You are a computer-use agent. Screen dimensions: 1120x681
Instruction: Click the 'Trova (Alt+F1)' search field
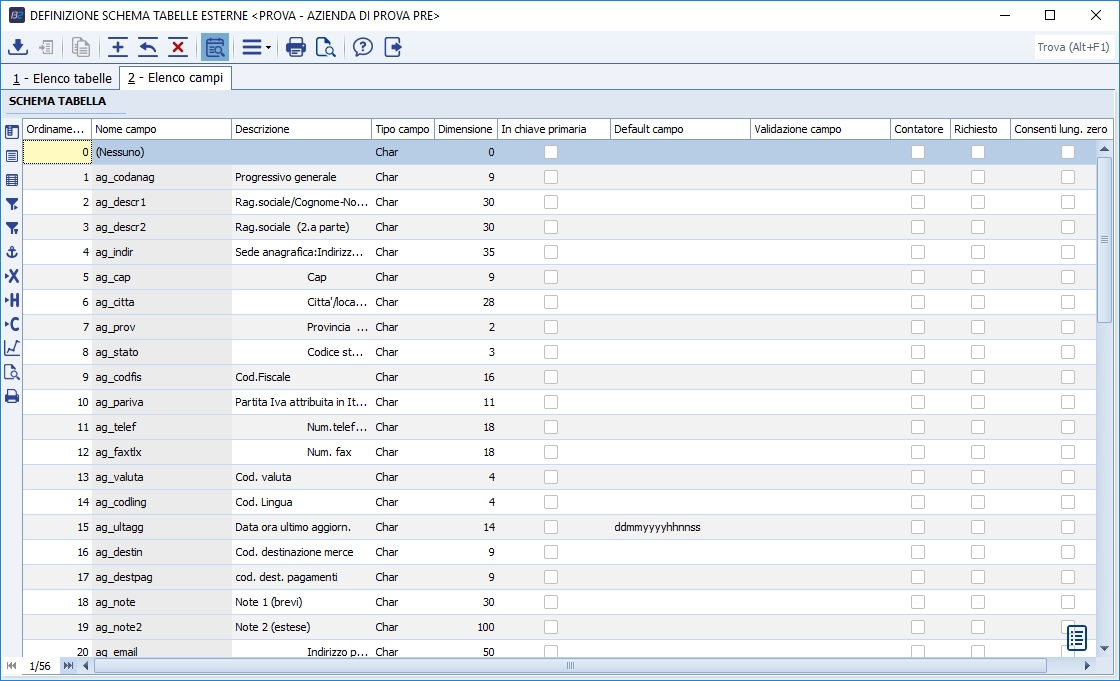tap(1073, 47)
